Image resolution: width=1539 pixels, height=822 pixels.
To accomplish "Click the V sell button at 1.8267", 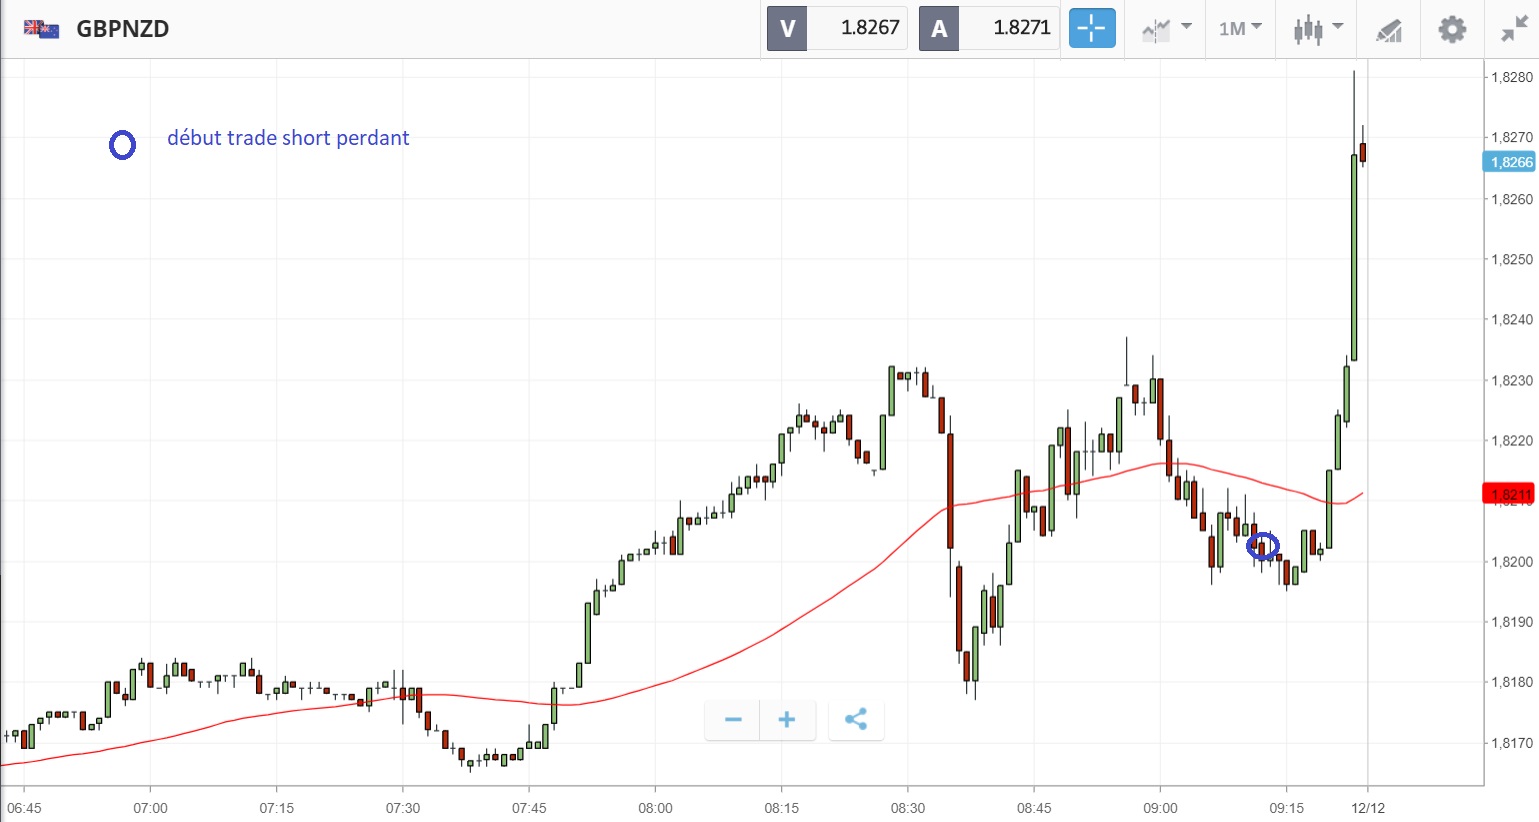I will [x=837, y=28].
